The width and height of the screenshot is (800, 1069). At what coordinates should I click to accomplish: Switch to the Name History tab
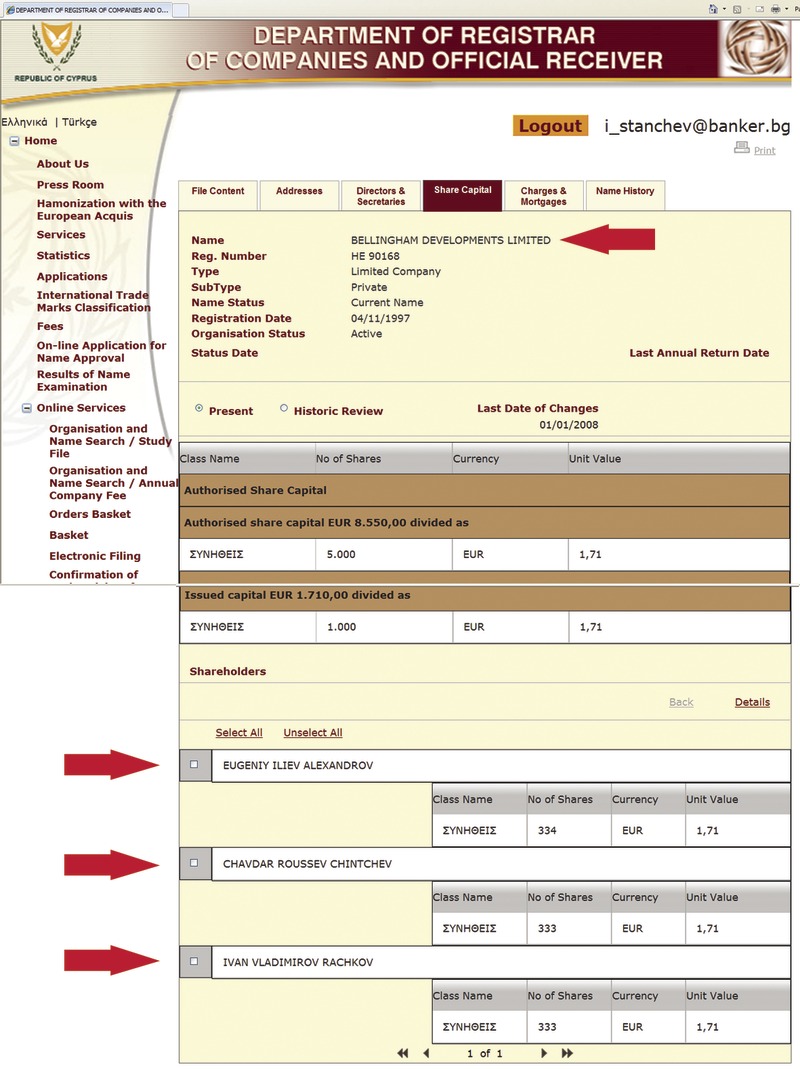(x=625, y=196)
